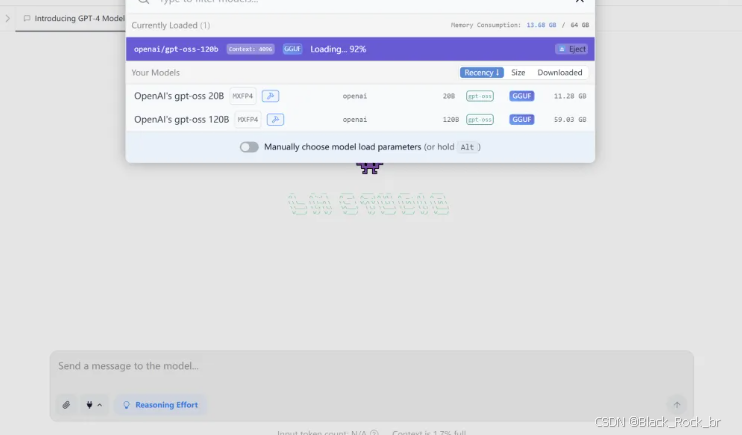Sort models by Recency
This screenshot has width=742, height=435.
point(481,72)
